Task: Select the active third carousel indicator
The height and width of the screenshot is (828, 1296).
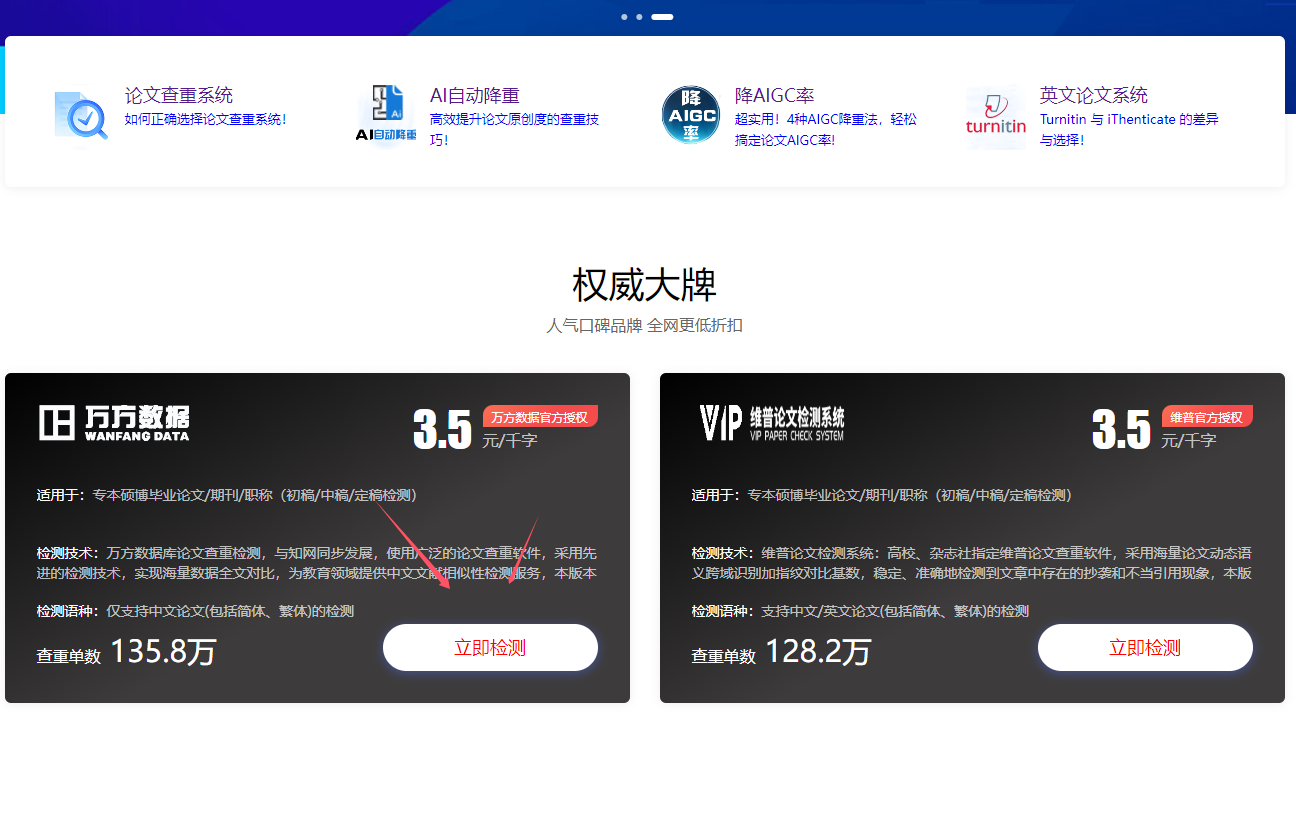Action: pyautogui.click(x=662, y=17)
